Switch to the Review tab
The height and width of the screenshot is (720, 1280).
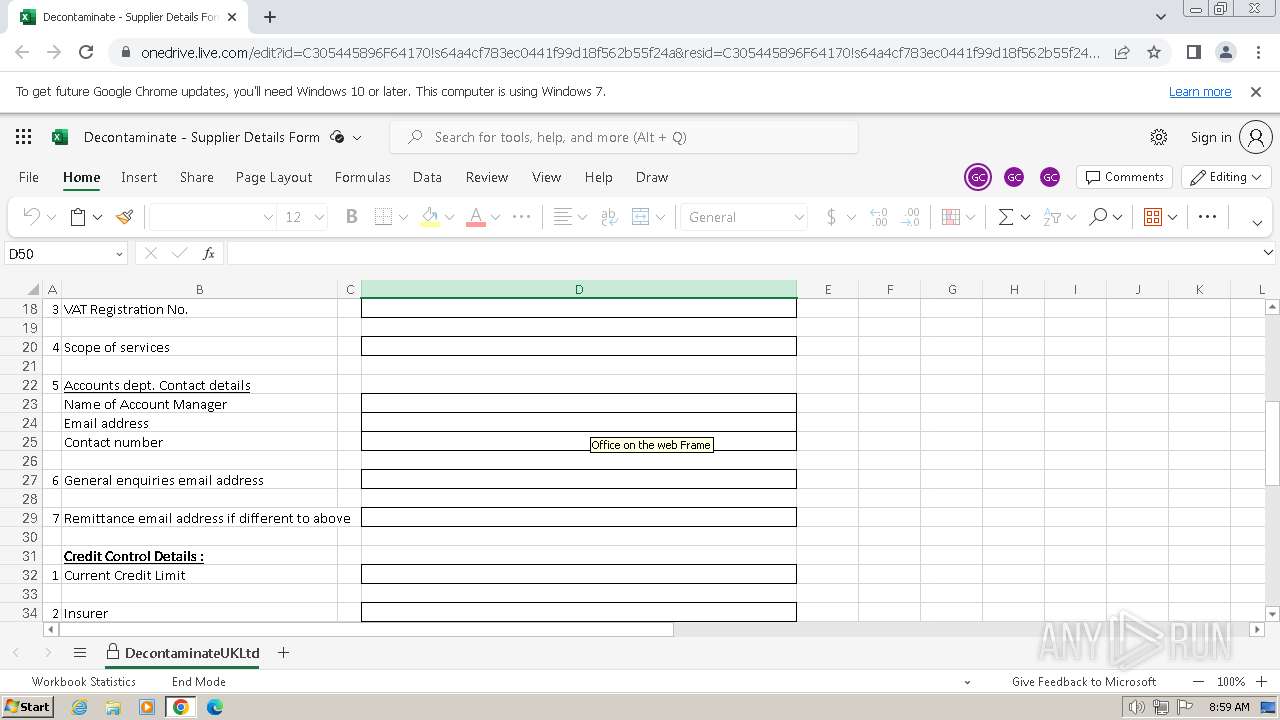tap(487, 177)
